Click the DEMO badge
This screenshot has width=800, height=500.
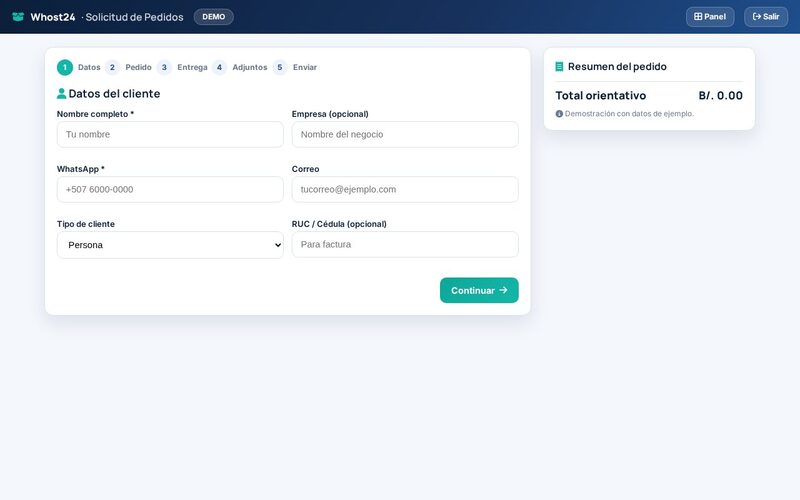pyautogui.click(x=213, y=17)
